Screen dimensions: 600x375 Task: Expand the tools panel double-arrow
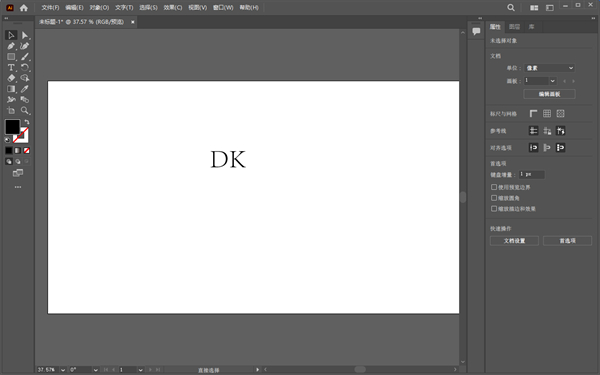tap(6, 18)
